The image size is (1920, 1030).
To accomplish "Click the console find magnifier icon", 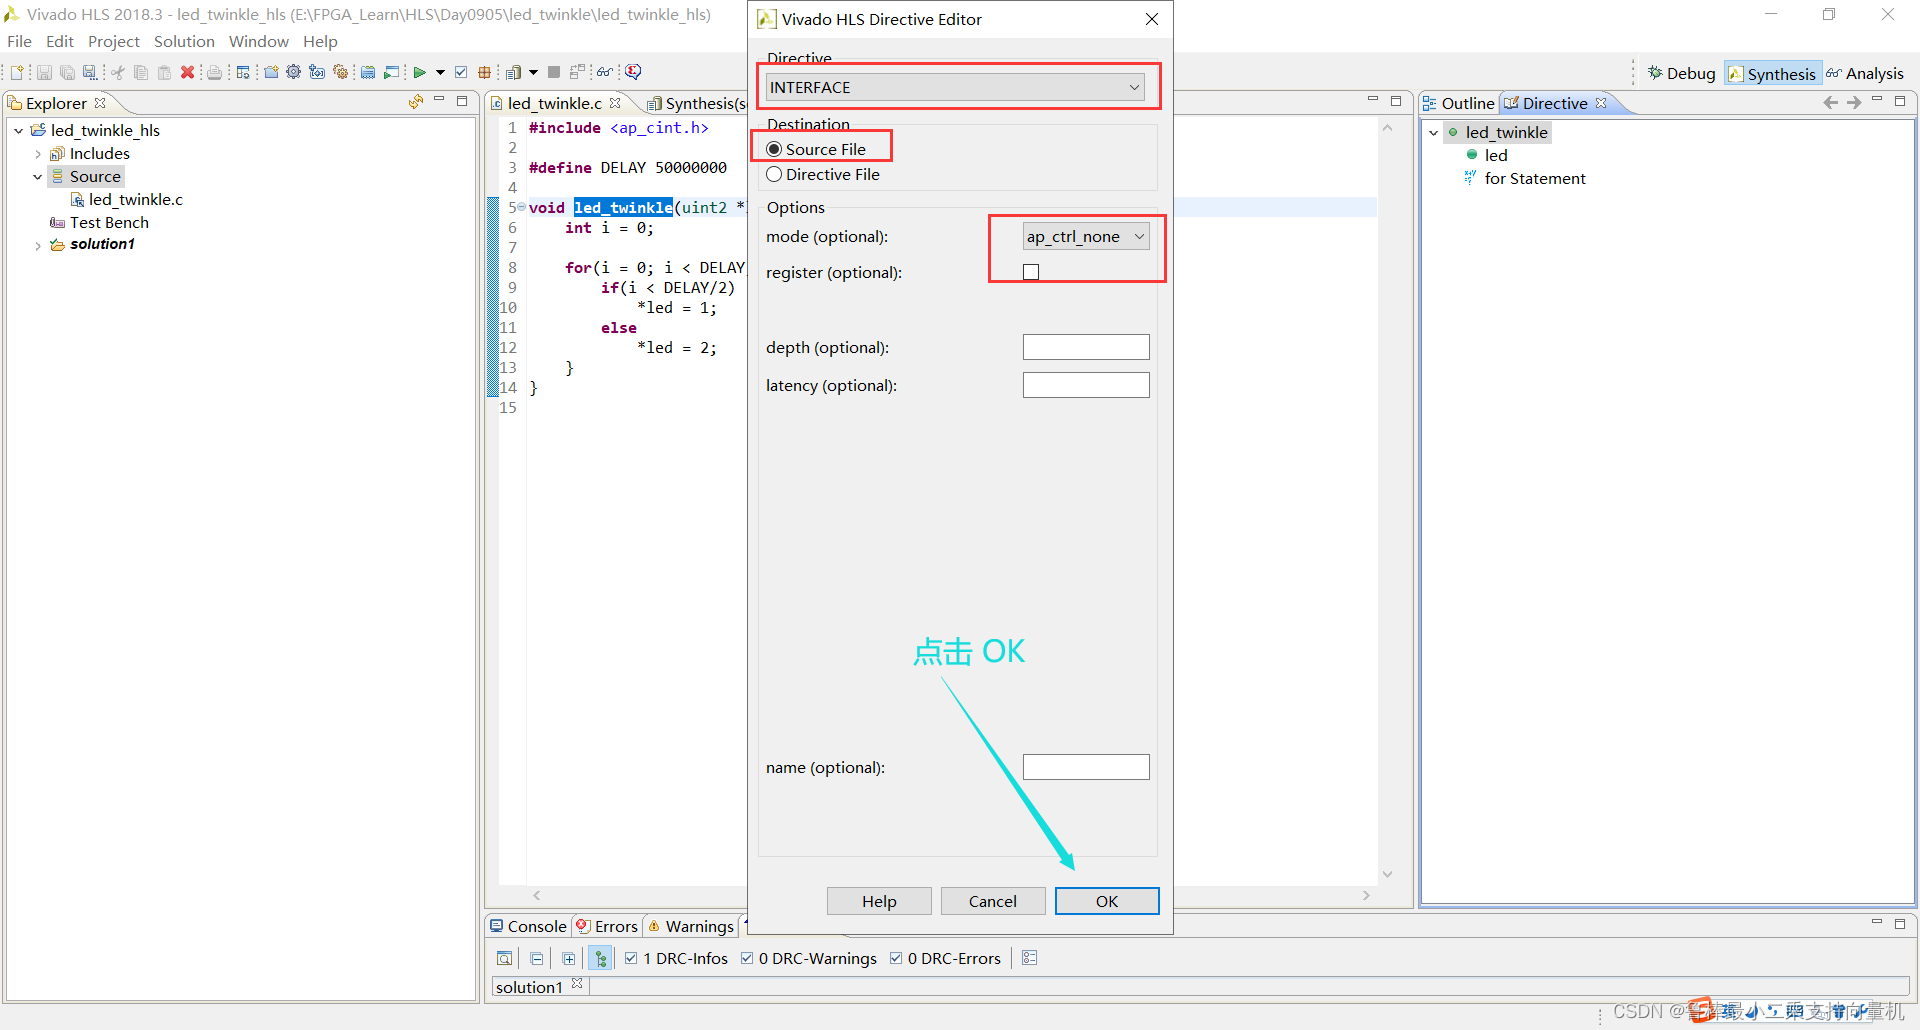I will point(505,958).
